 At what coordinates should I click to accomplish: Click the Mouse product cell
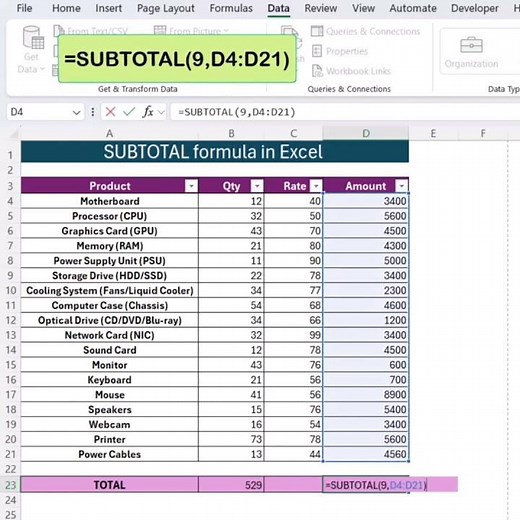109,395
